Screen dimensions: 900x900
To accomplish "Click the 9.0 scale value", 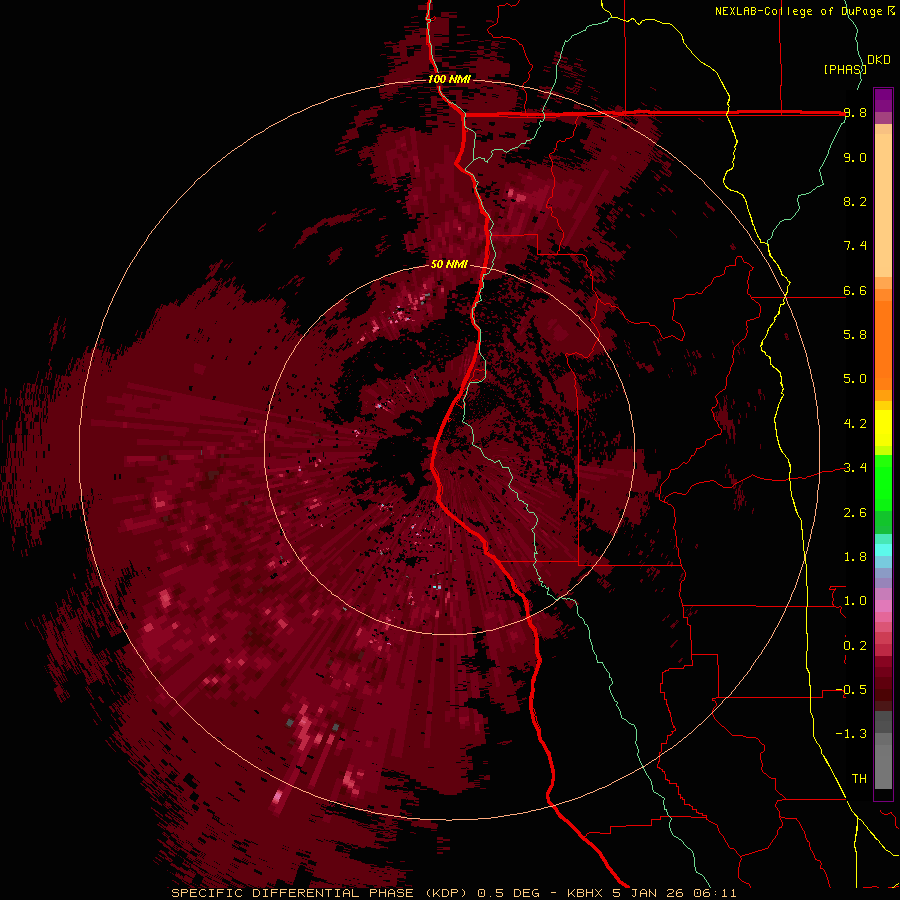I will (855, 157).
